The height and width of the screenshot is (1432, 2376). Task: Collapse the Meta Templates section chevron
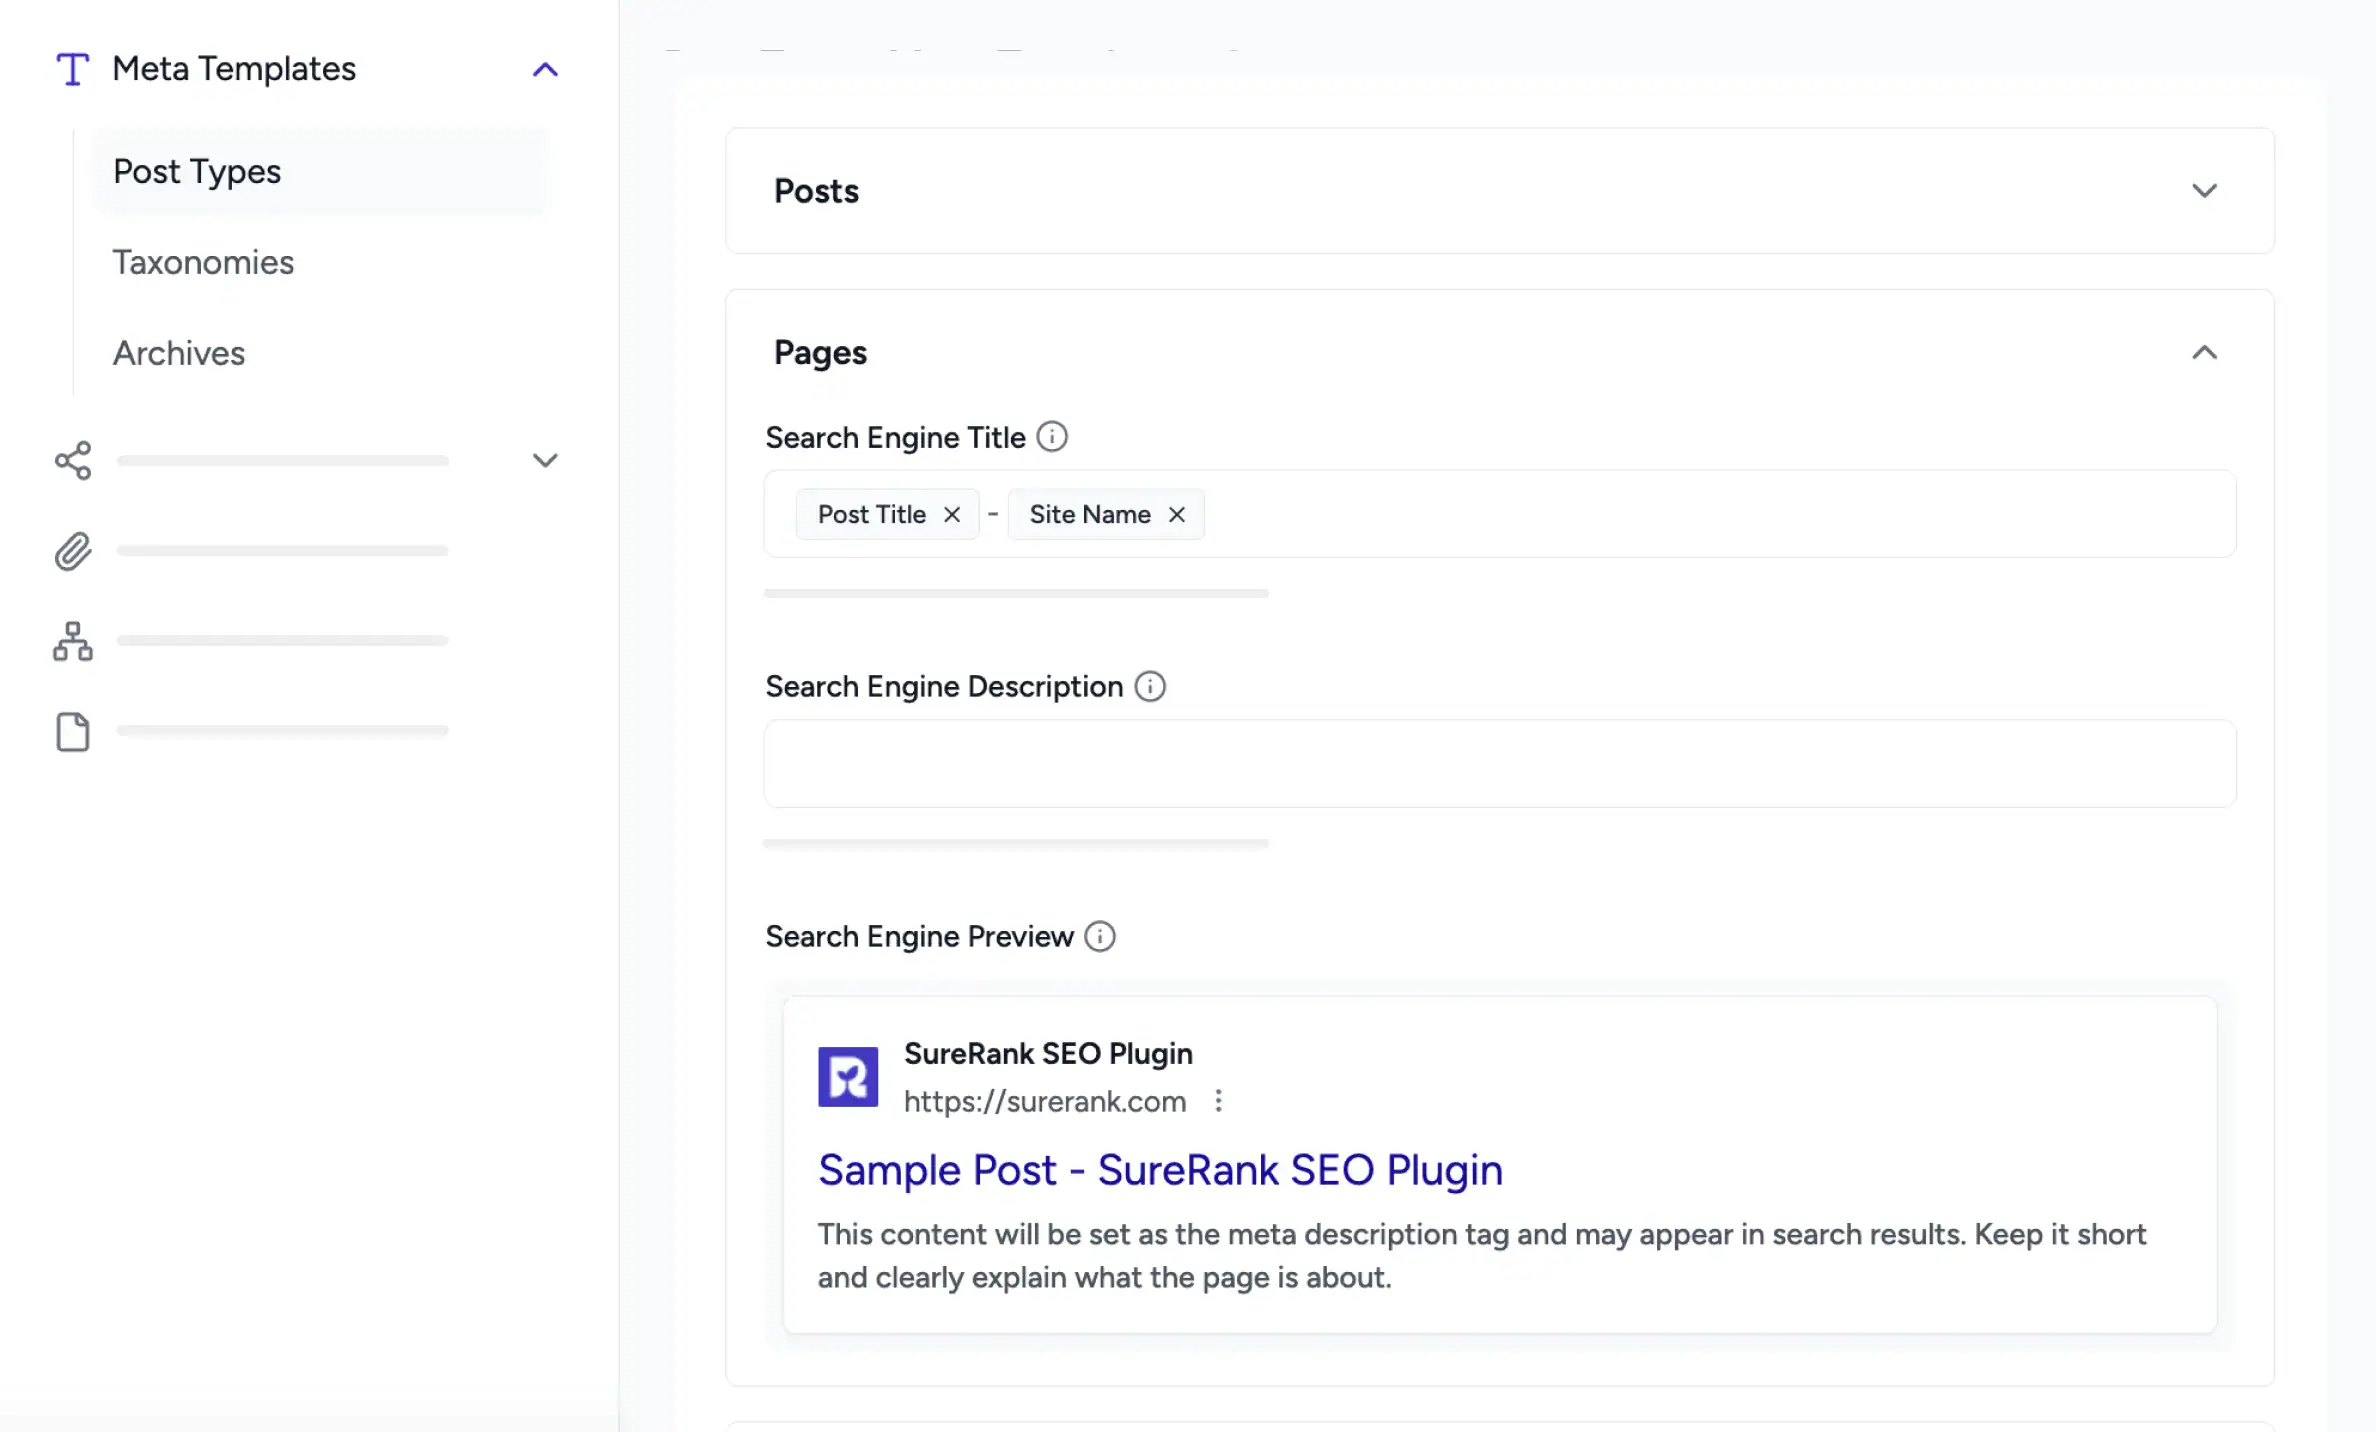(x=545, y=69)
